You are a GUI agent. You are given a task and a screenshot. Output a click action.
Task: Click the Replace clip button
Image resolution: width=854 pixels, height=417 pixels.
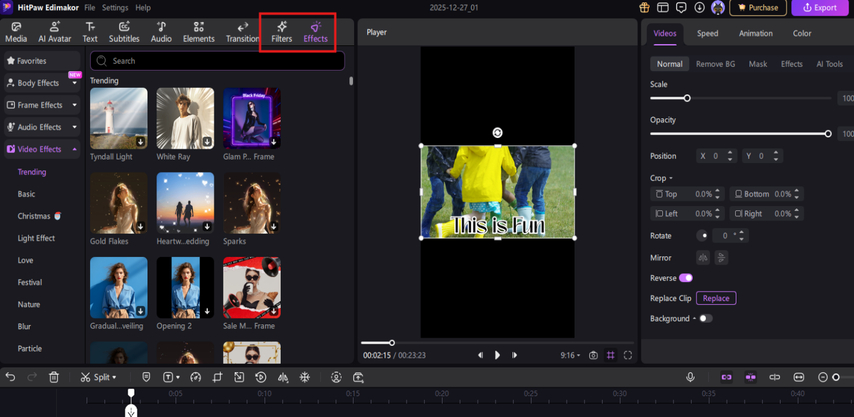coord(716,298)
